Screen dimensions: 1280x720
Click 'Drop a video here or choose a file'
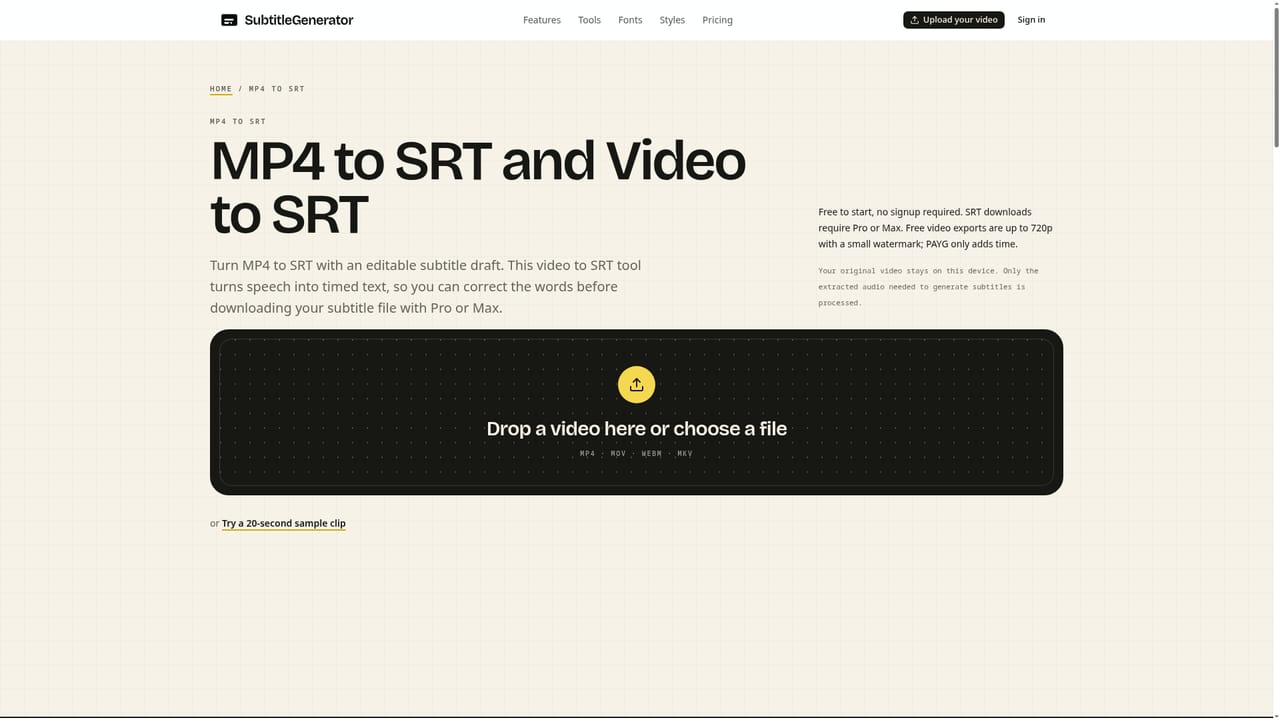[x=636, y=428]
